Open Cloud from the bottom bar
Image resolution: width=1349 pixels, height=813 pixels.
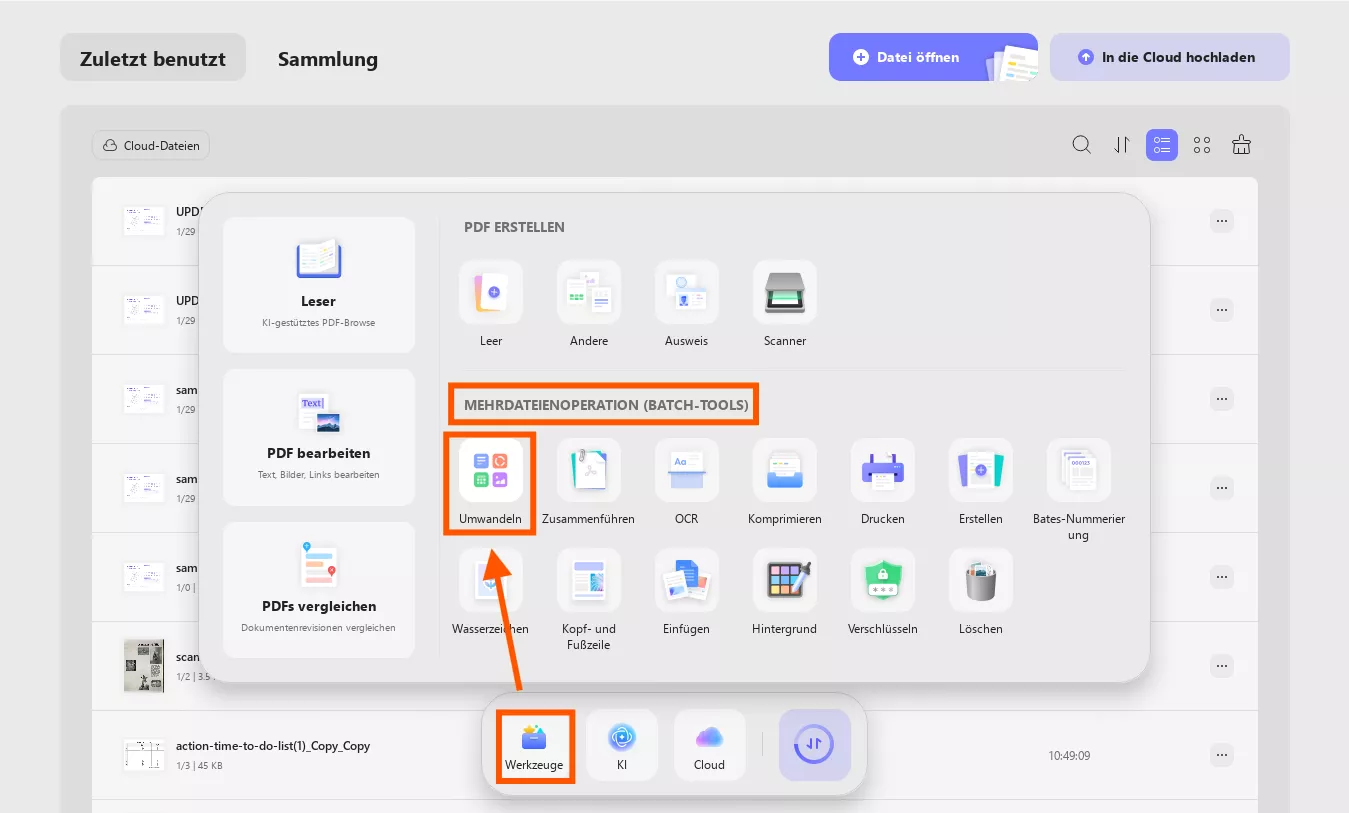coord(710,746)
